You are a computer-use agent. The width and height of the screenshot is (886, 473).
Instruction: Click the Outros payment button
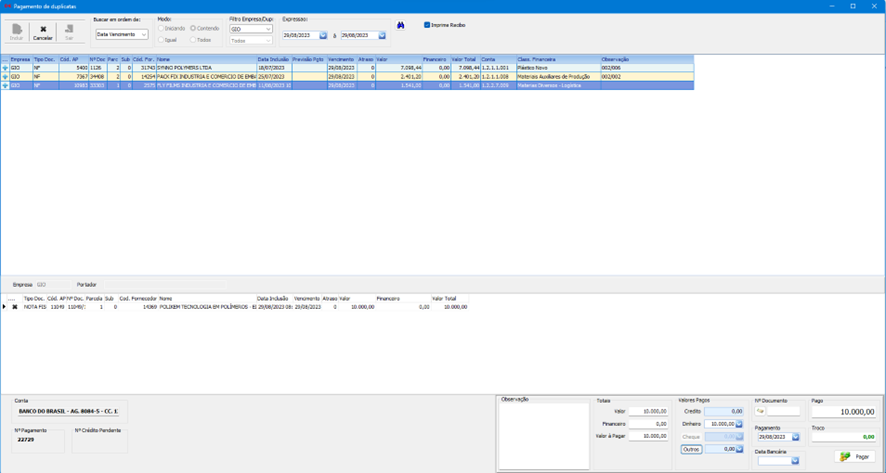pos(691,449)
